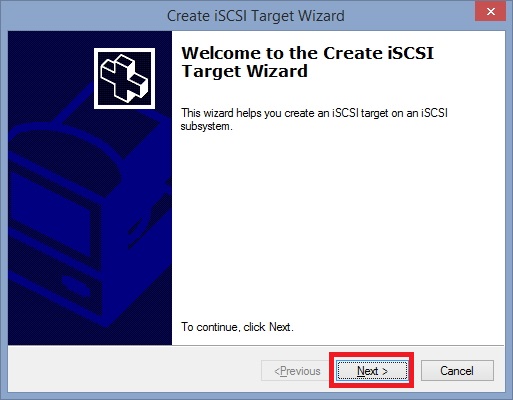Click empty gray footer left of Previous
Image resolution: width=513 pixels, height=400 pixels.
133,369
